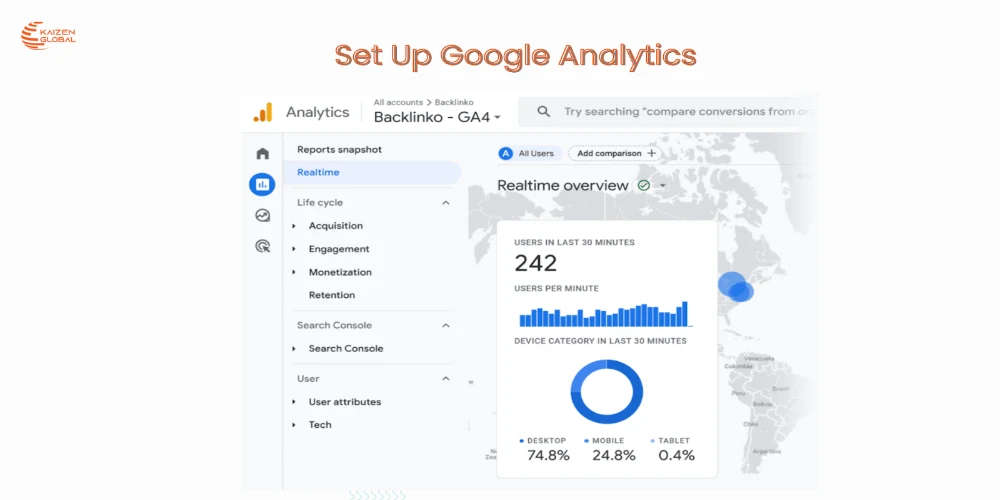The width and height of the screenshot is (1000, 500).
Task: Open Reports snapshot
Action: tap(339, 149)
